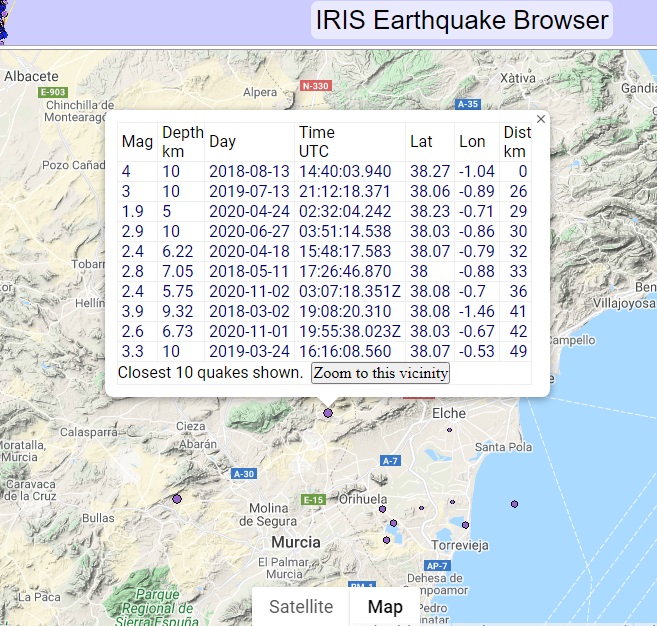
Task: Click the Mag column header
Action: point(137,142)
